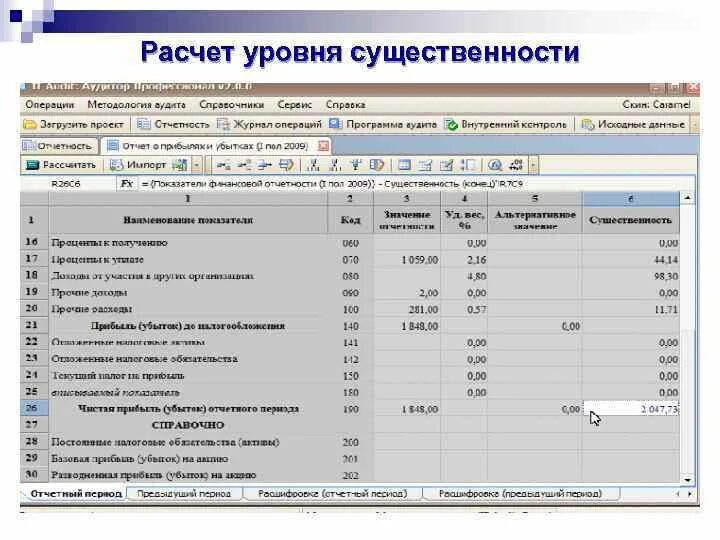Click the value 281,00 in Прочие расходы row
The image size is (720, 540).
423,309
